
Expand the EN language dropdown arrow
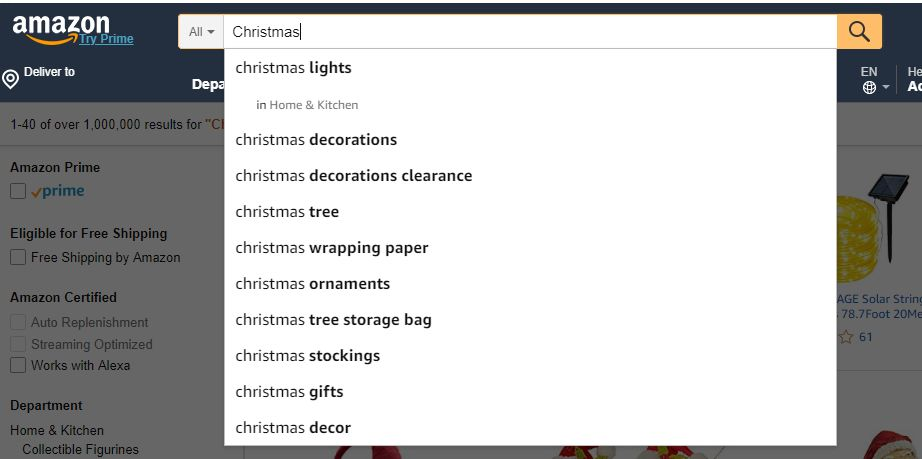pos(886,88)
